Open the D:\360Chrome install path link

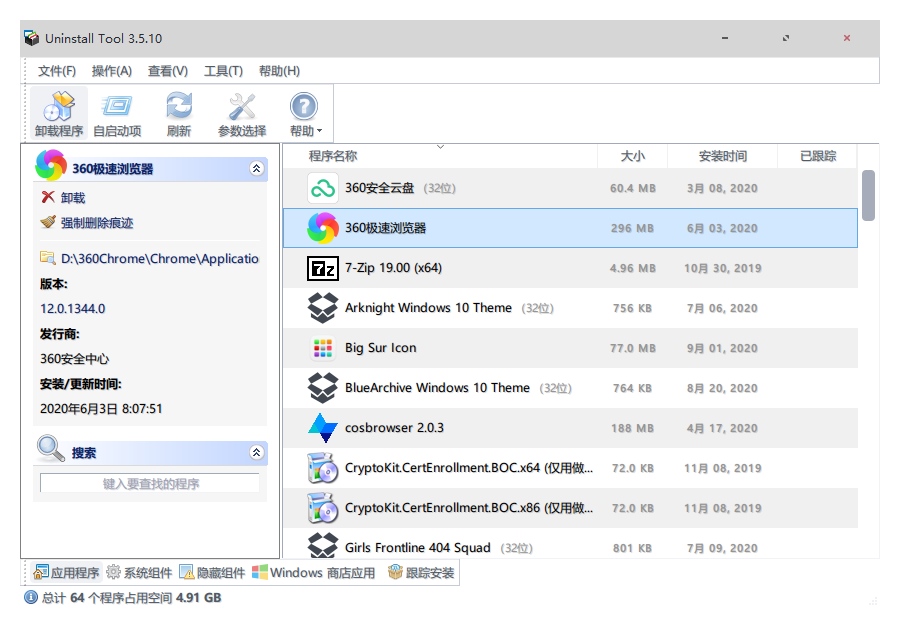159,258
